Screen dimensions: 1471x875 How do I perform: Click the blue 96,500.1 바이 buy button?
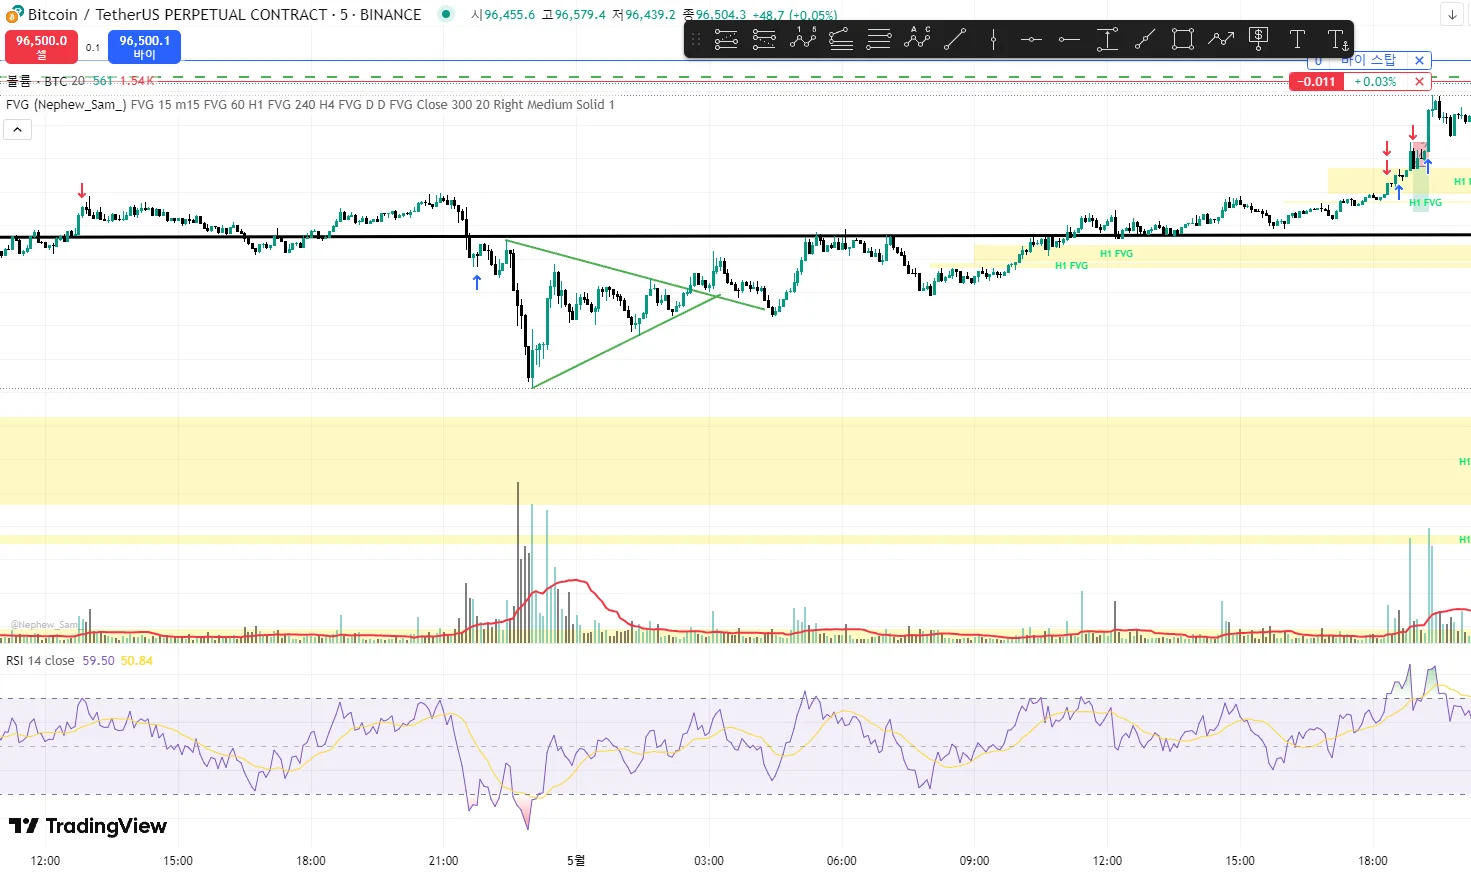[x=144, y=46]
